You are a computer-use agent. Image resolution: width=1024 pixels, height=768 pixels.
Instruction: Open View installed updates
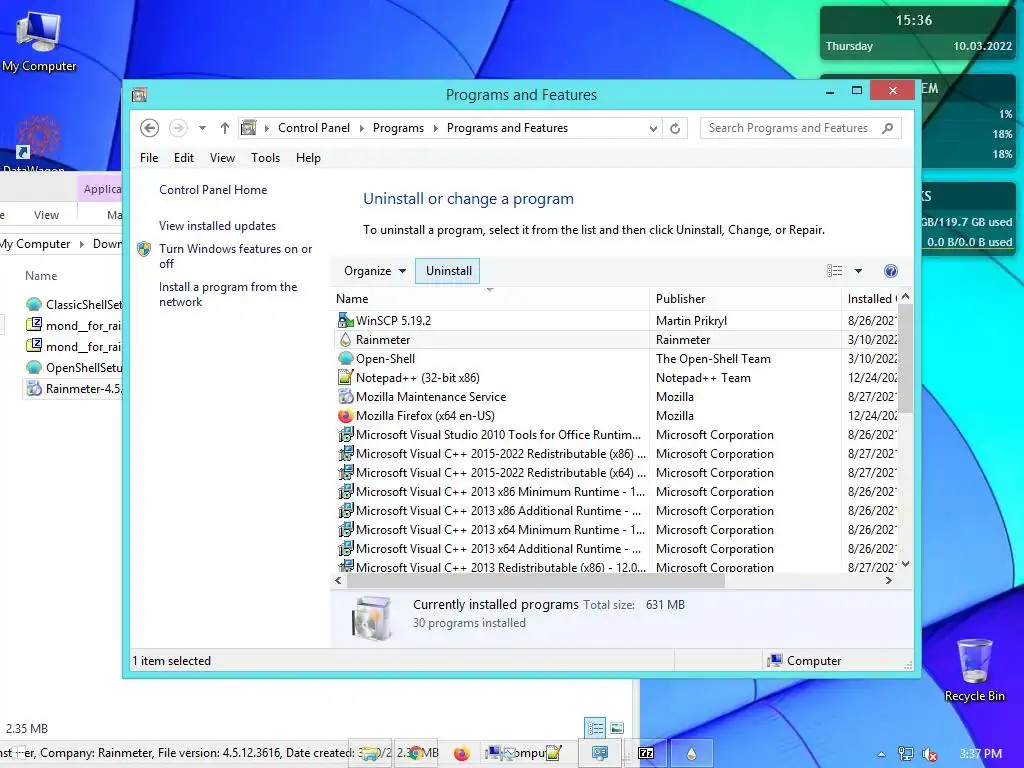[217, 225]
